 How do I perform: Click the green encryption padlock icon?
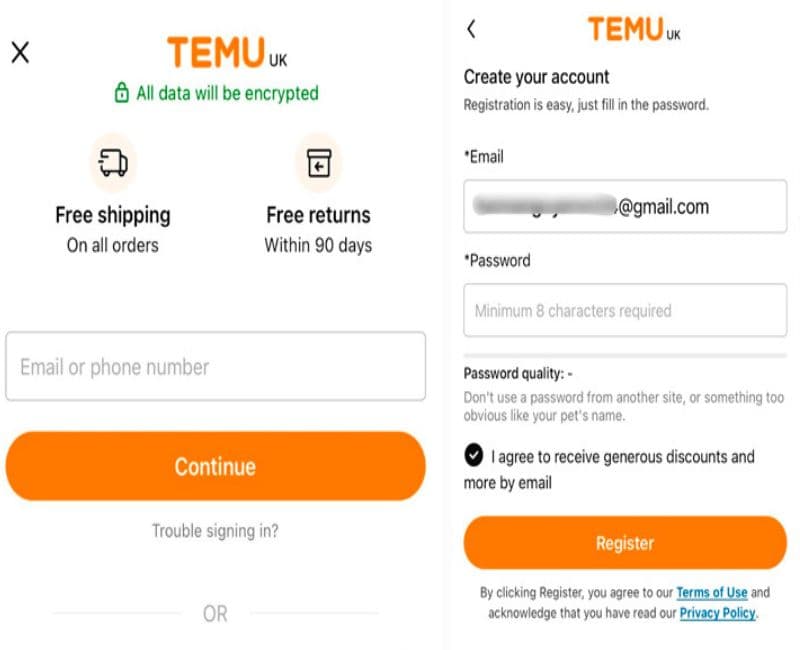(122, 92)
